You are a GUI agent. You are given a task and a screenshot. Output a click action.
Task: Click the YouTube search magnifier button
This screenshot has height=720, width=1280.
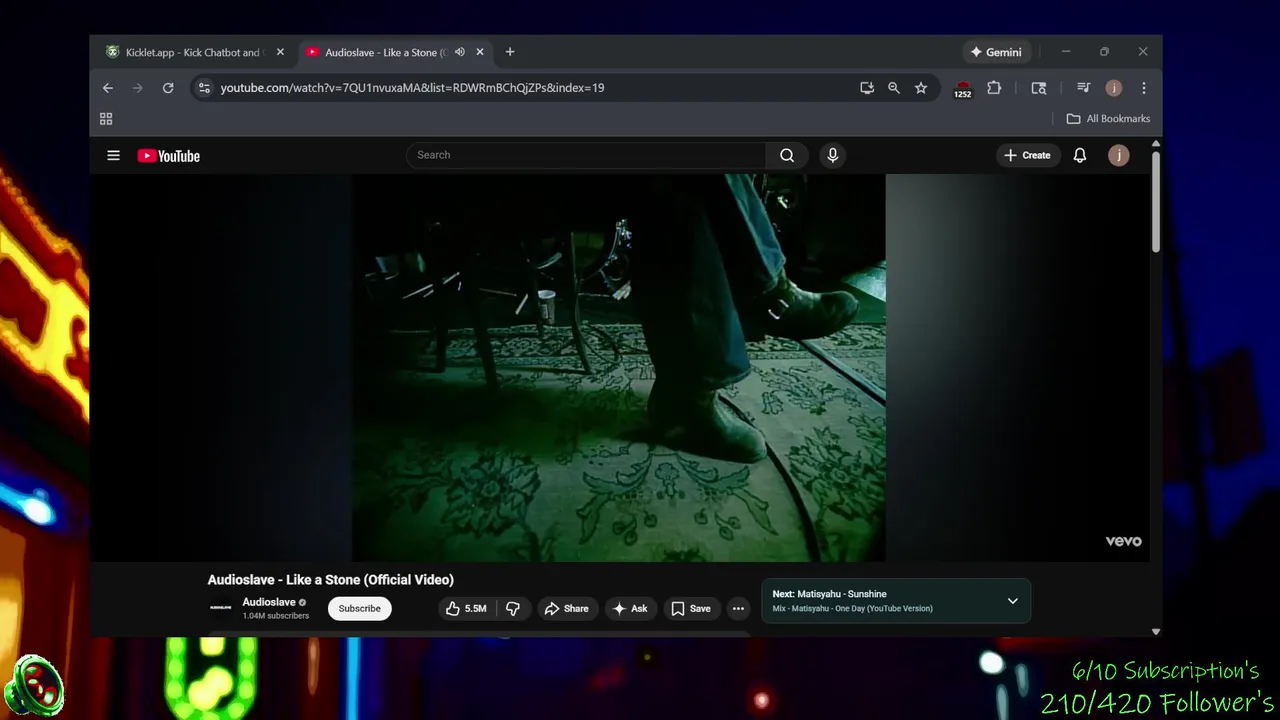click(x=787, y=155)
